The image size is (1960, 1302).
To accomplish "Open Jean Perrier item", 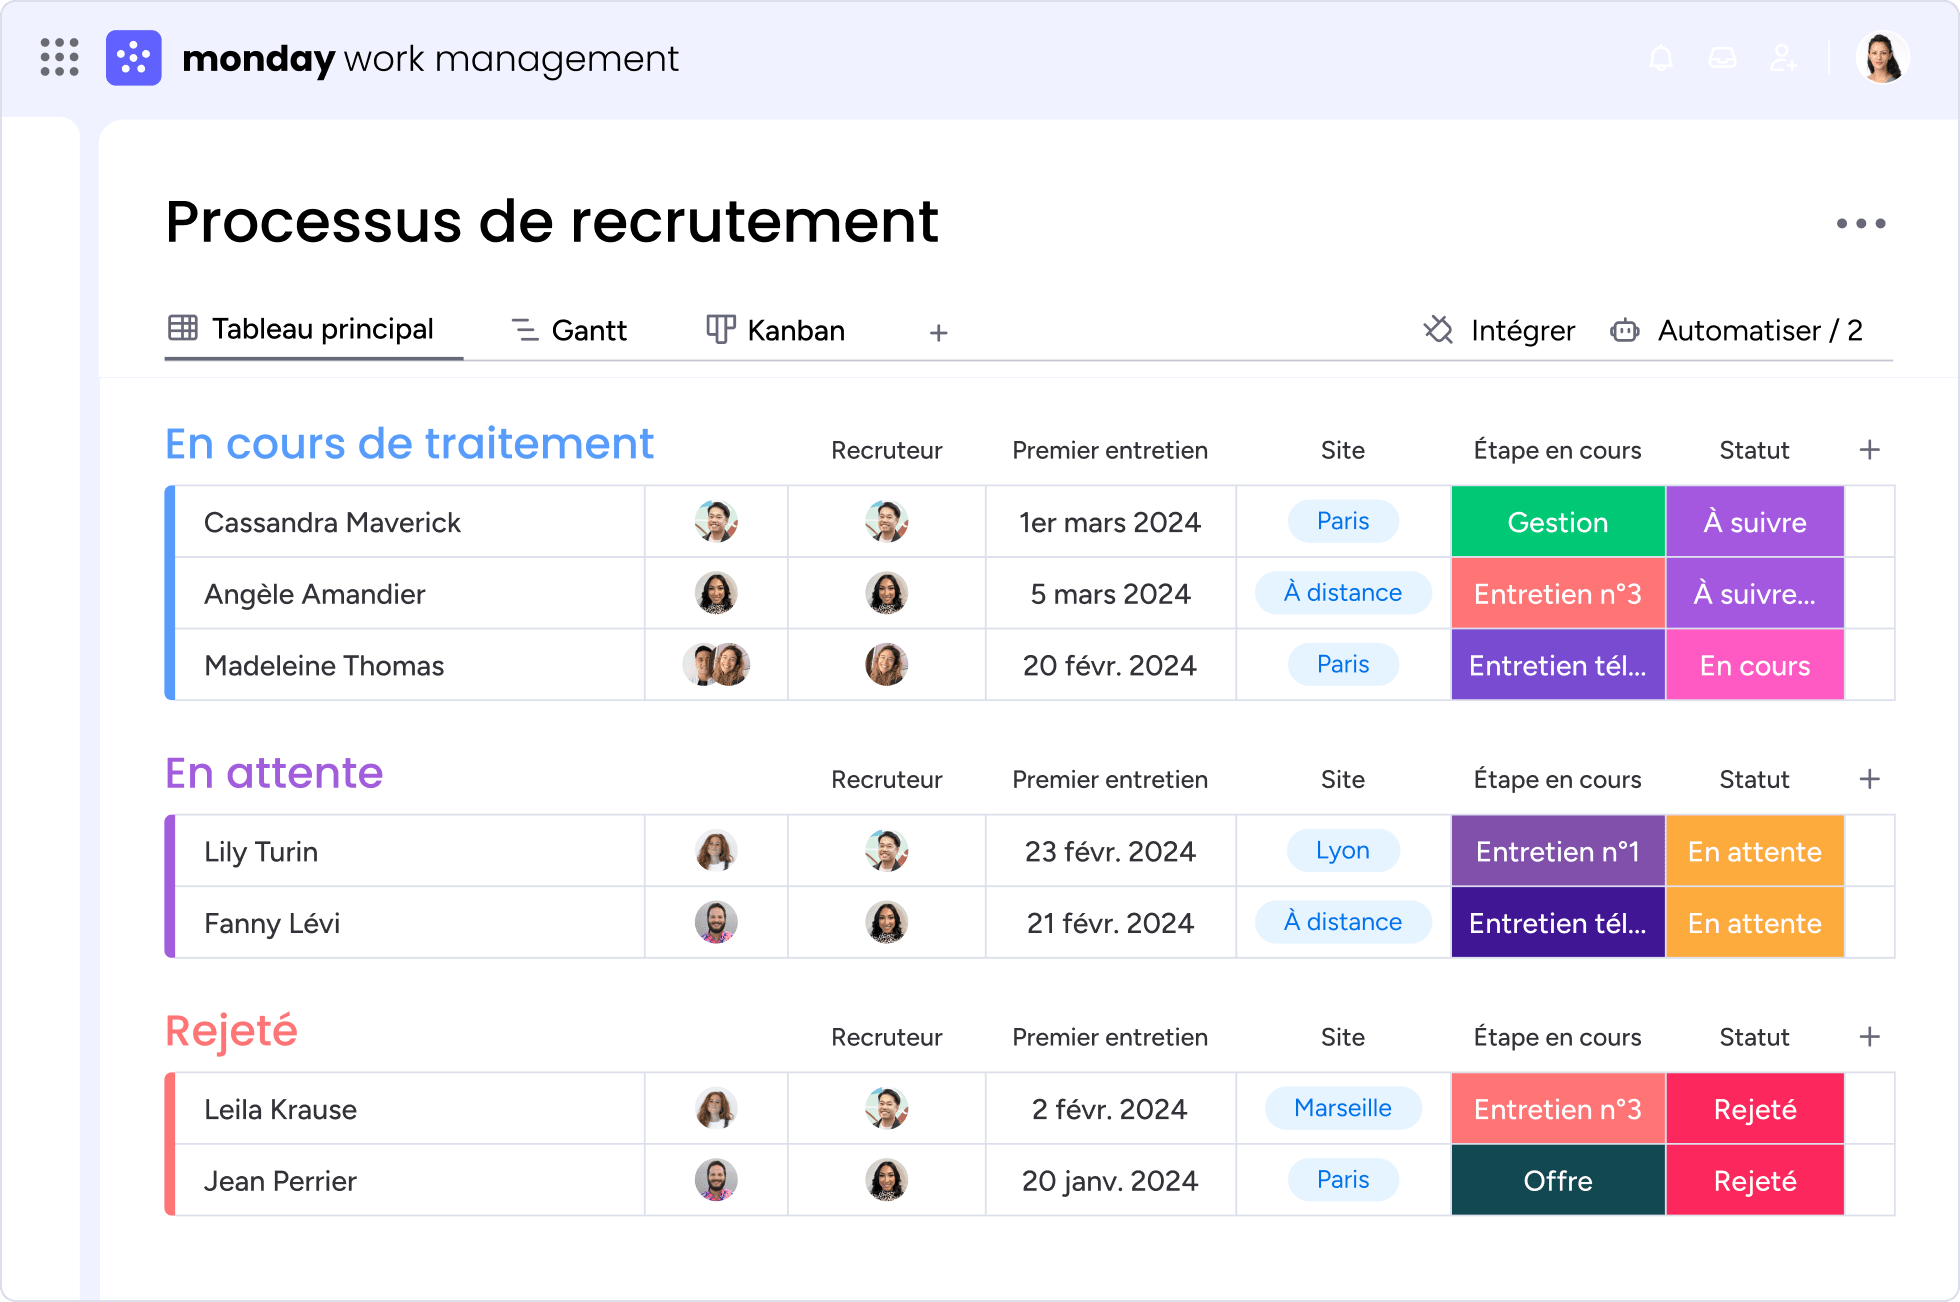I will pyautogui.click(x=280, y=1182).
